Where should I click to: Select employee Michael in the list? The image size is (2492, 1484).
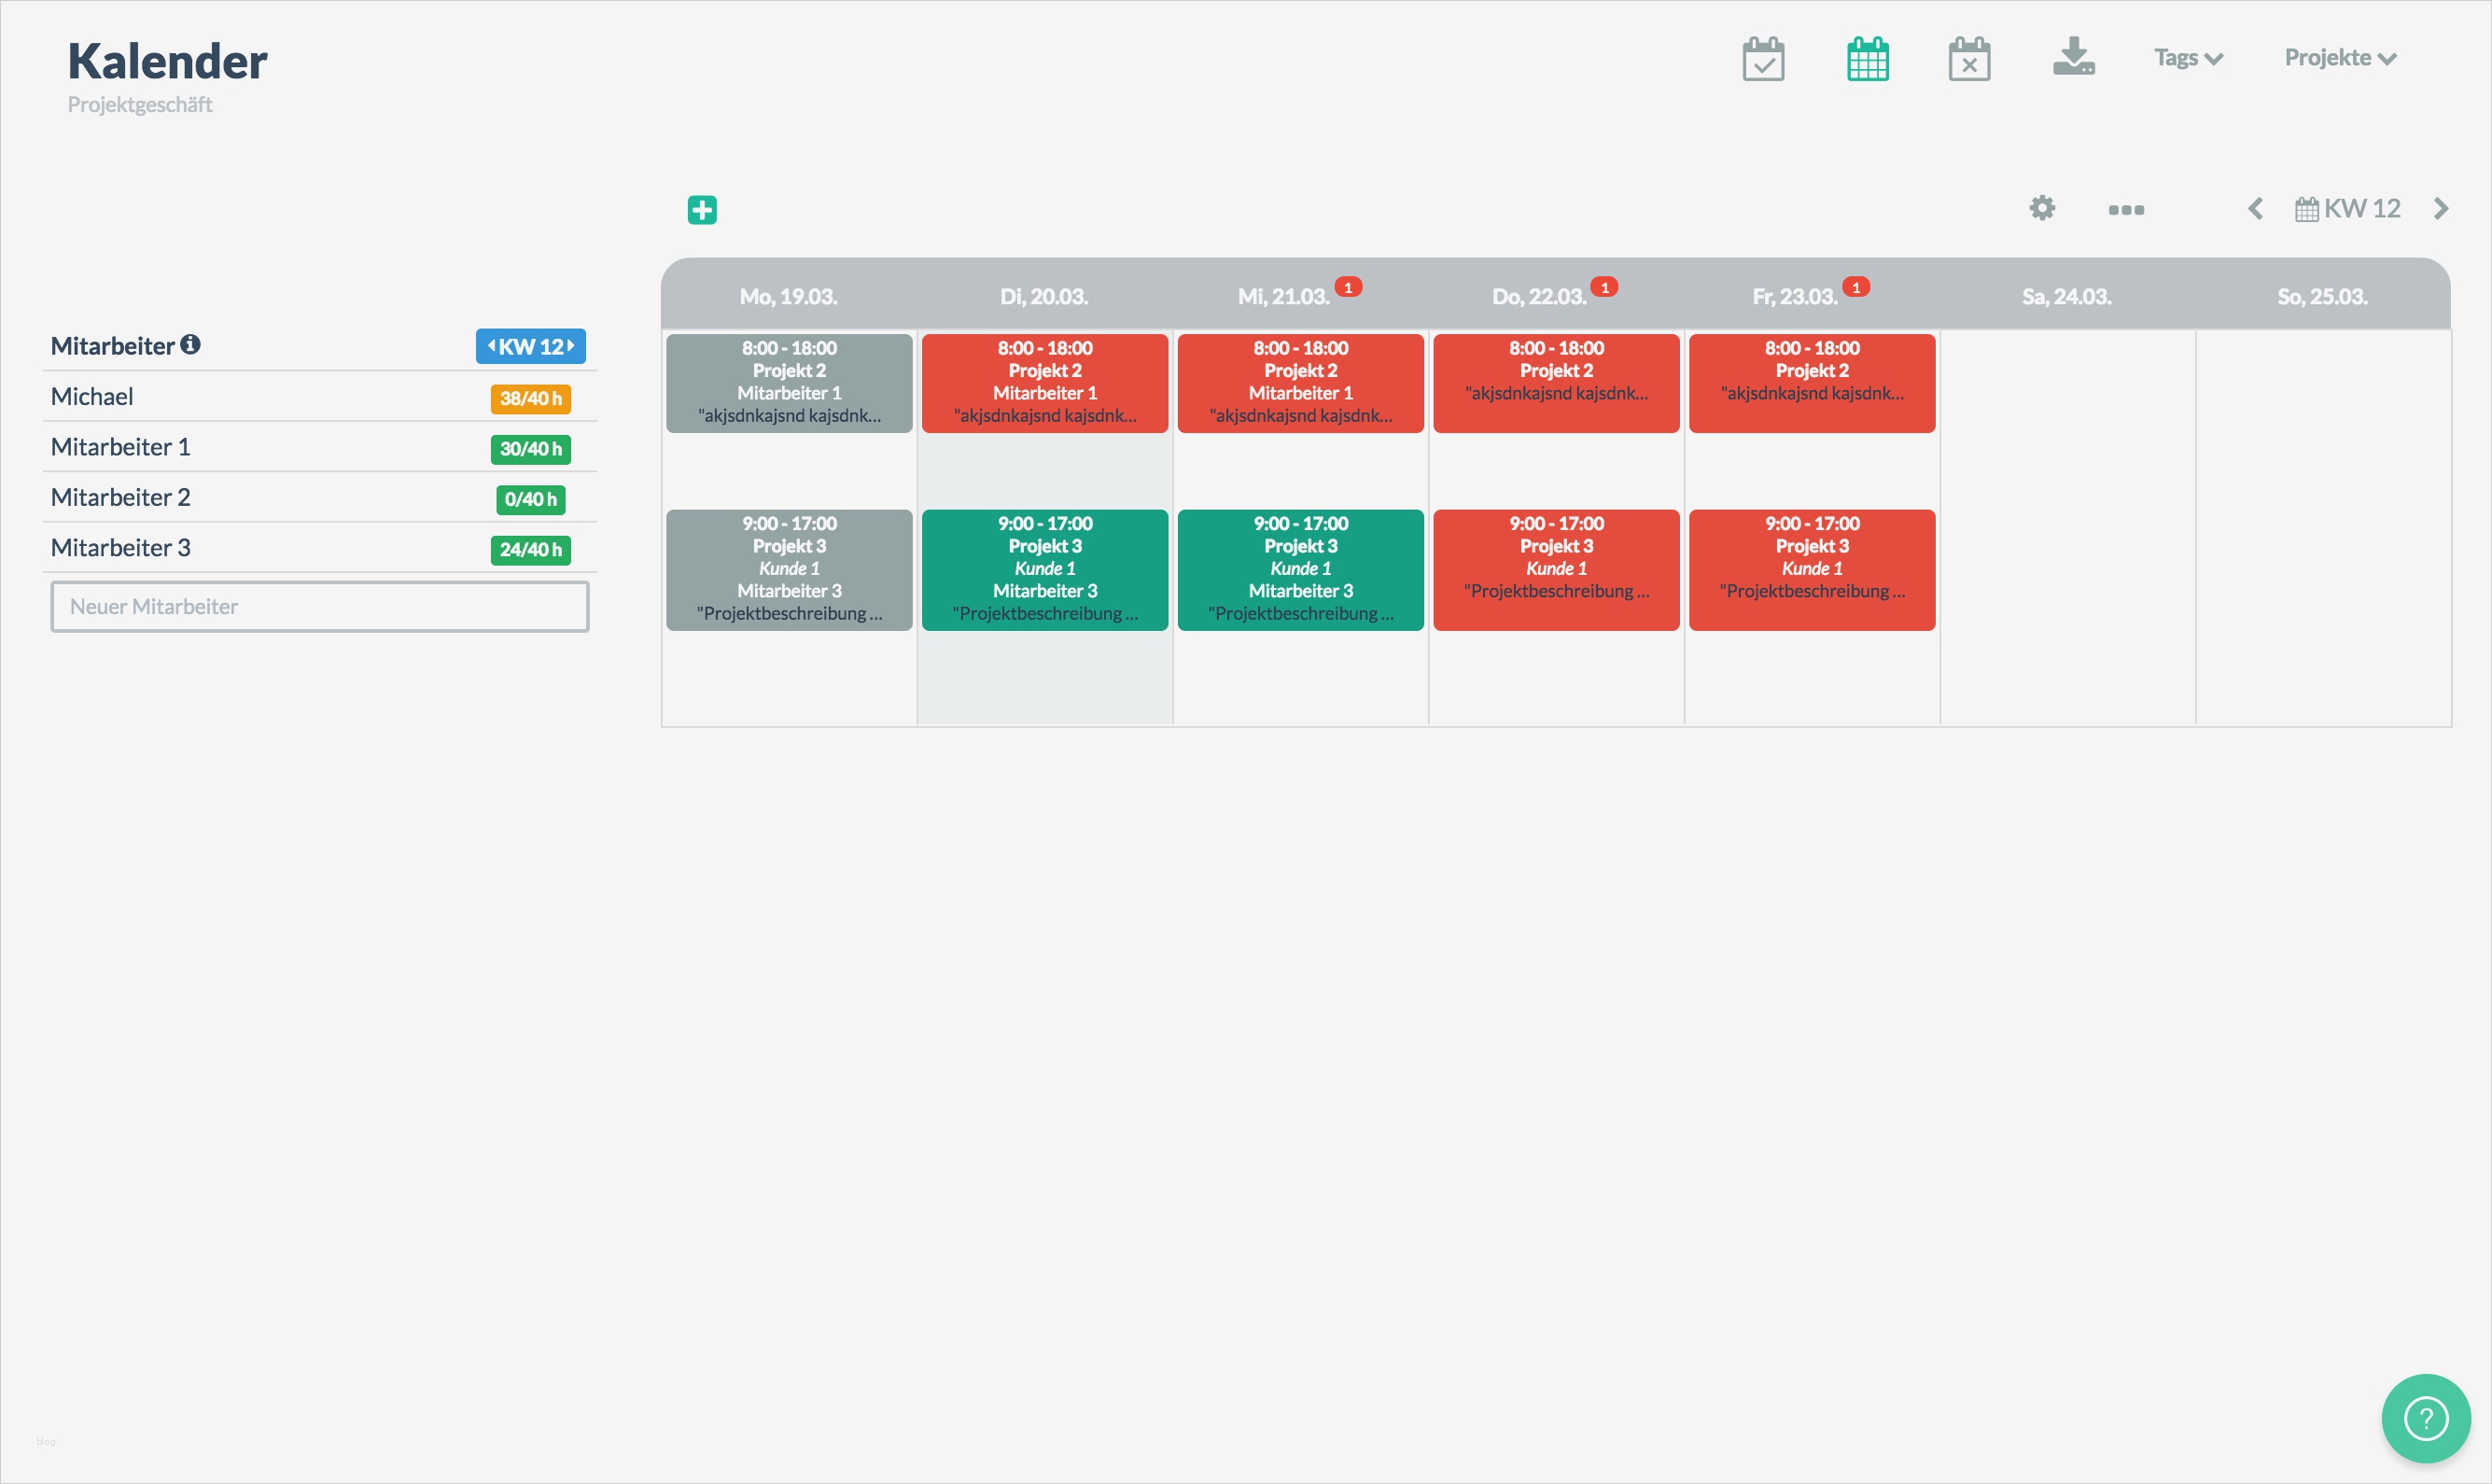pyautogui.click(x=92, y=397)
